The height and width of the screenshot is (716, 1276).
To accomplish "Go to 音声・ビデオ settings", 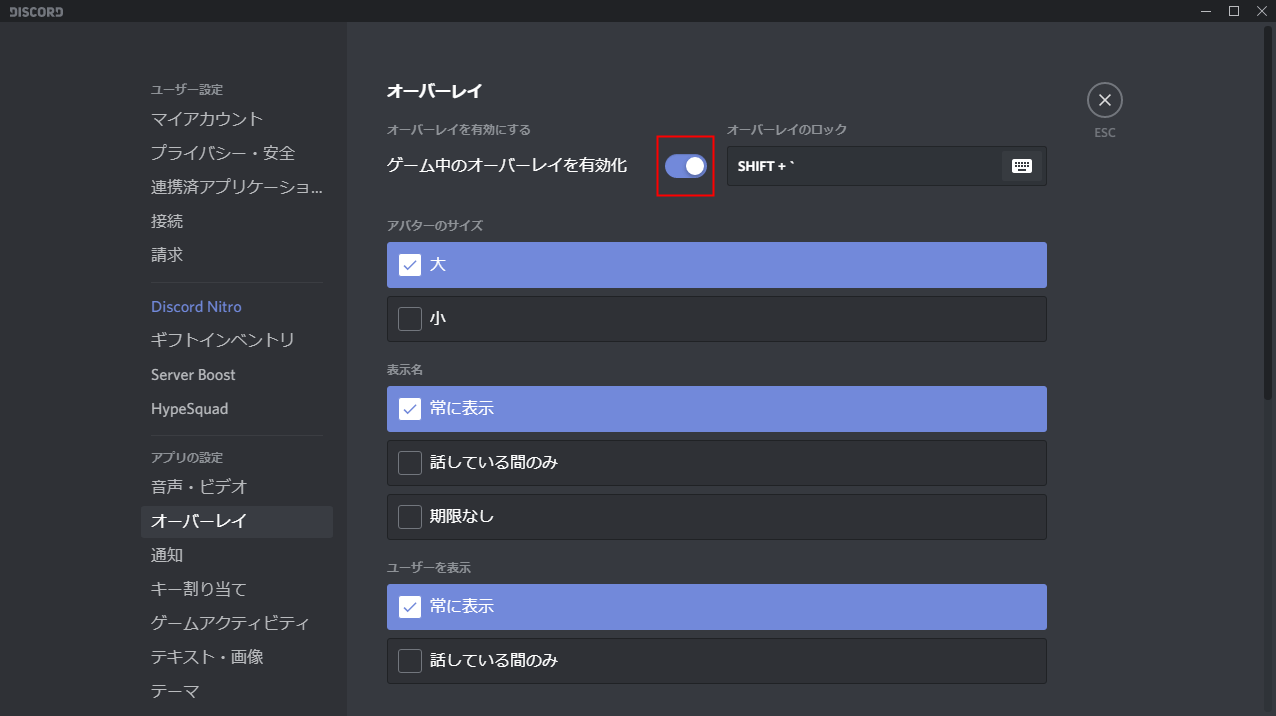I will (x=199, y=487).
